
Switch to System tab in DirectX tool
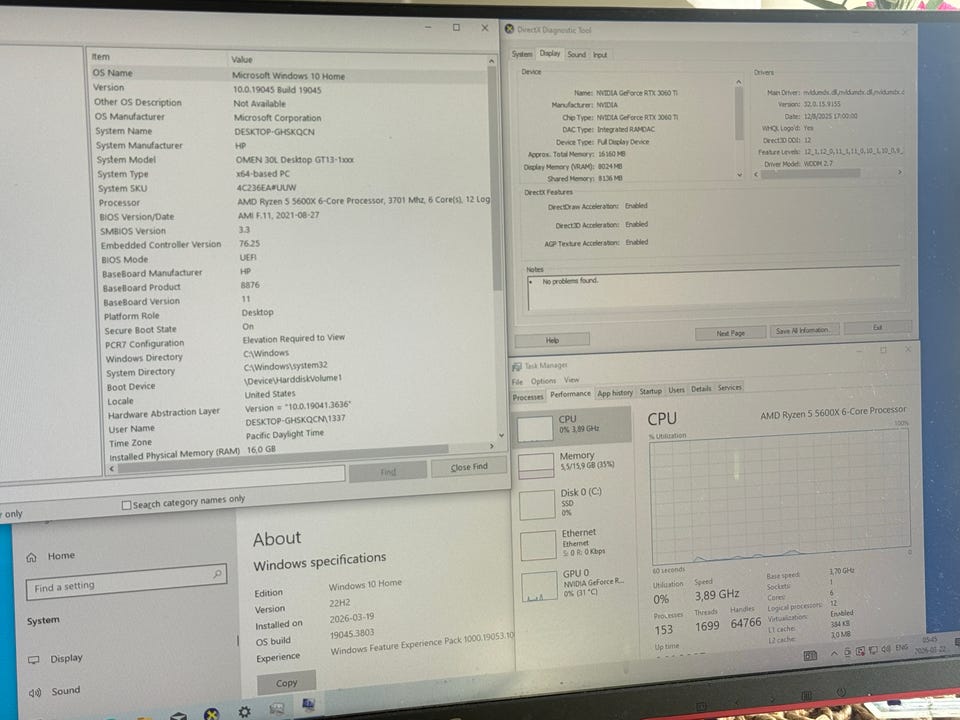[x=522, y=54]
